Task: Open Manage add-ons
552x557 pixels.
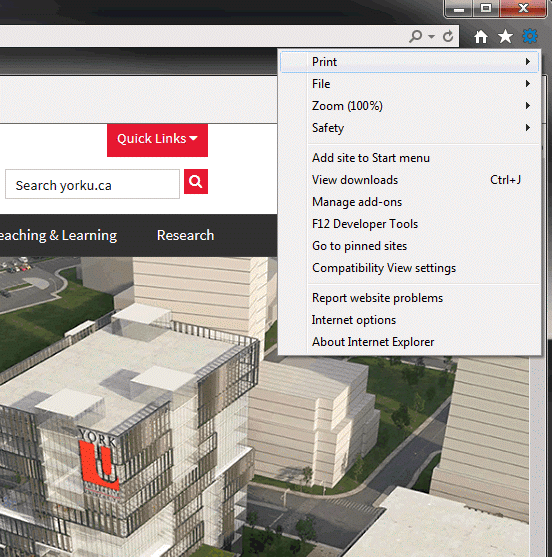Action: (409, 202)
